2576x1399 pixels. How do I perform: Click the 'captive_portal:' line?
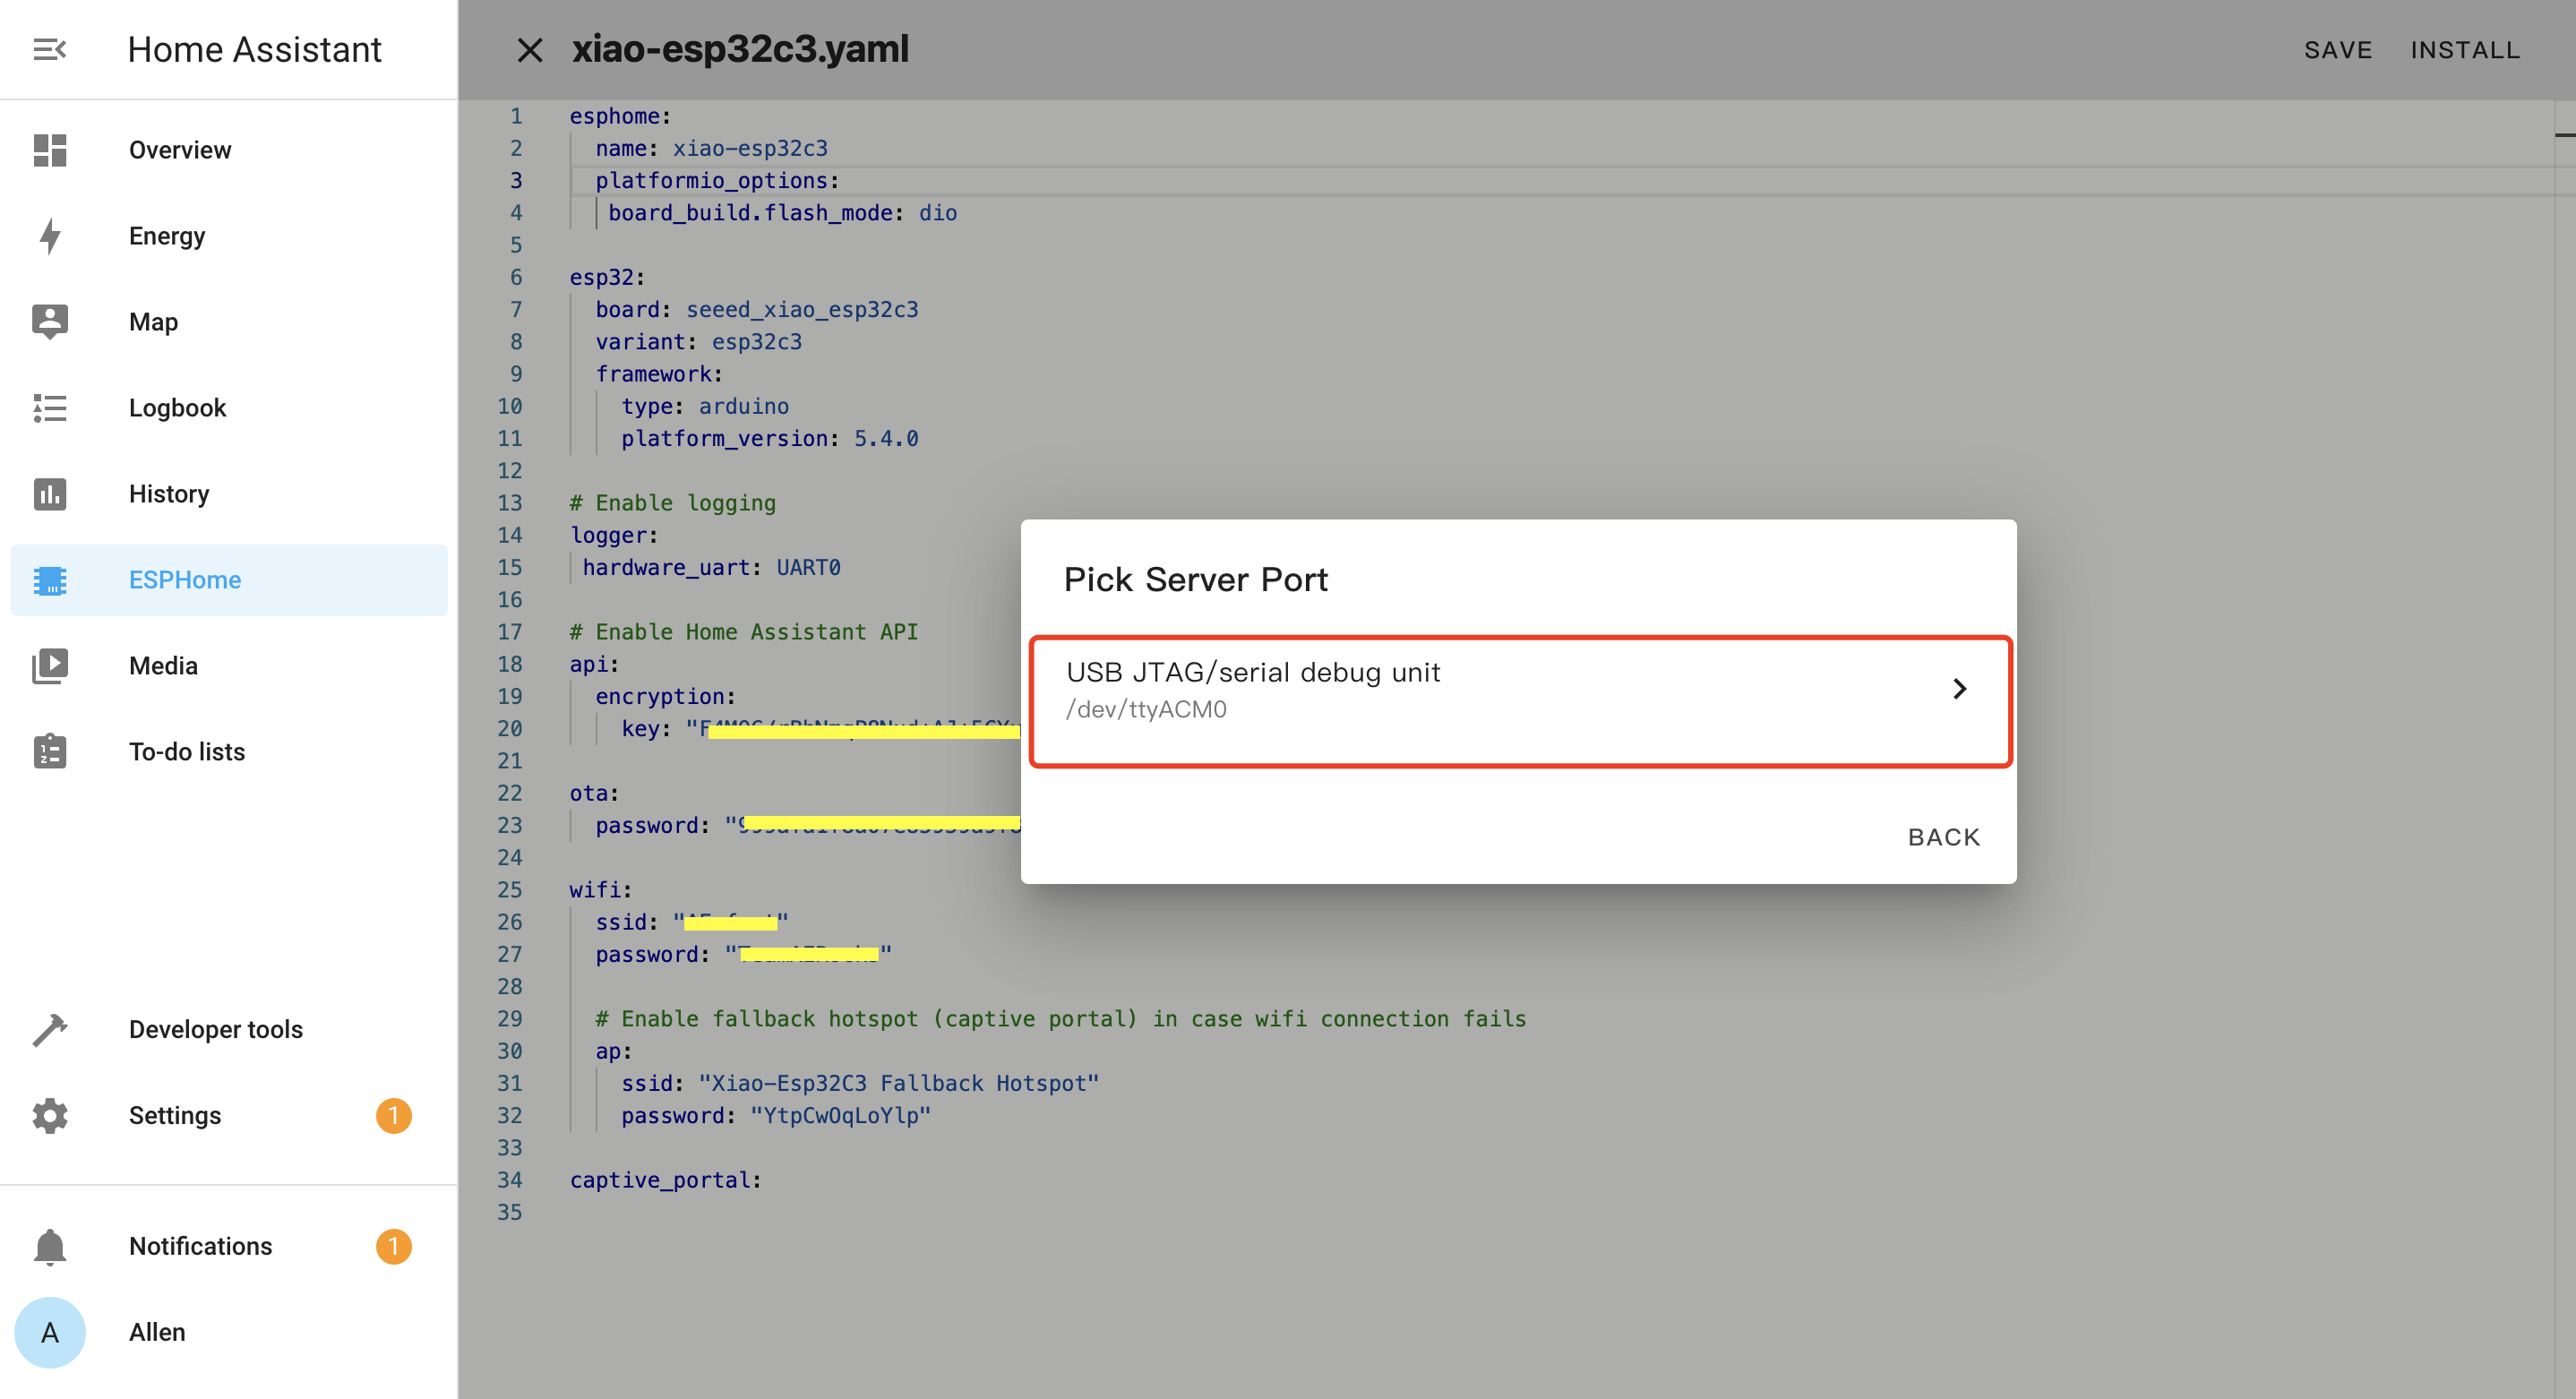point(665,1181)
